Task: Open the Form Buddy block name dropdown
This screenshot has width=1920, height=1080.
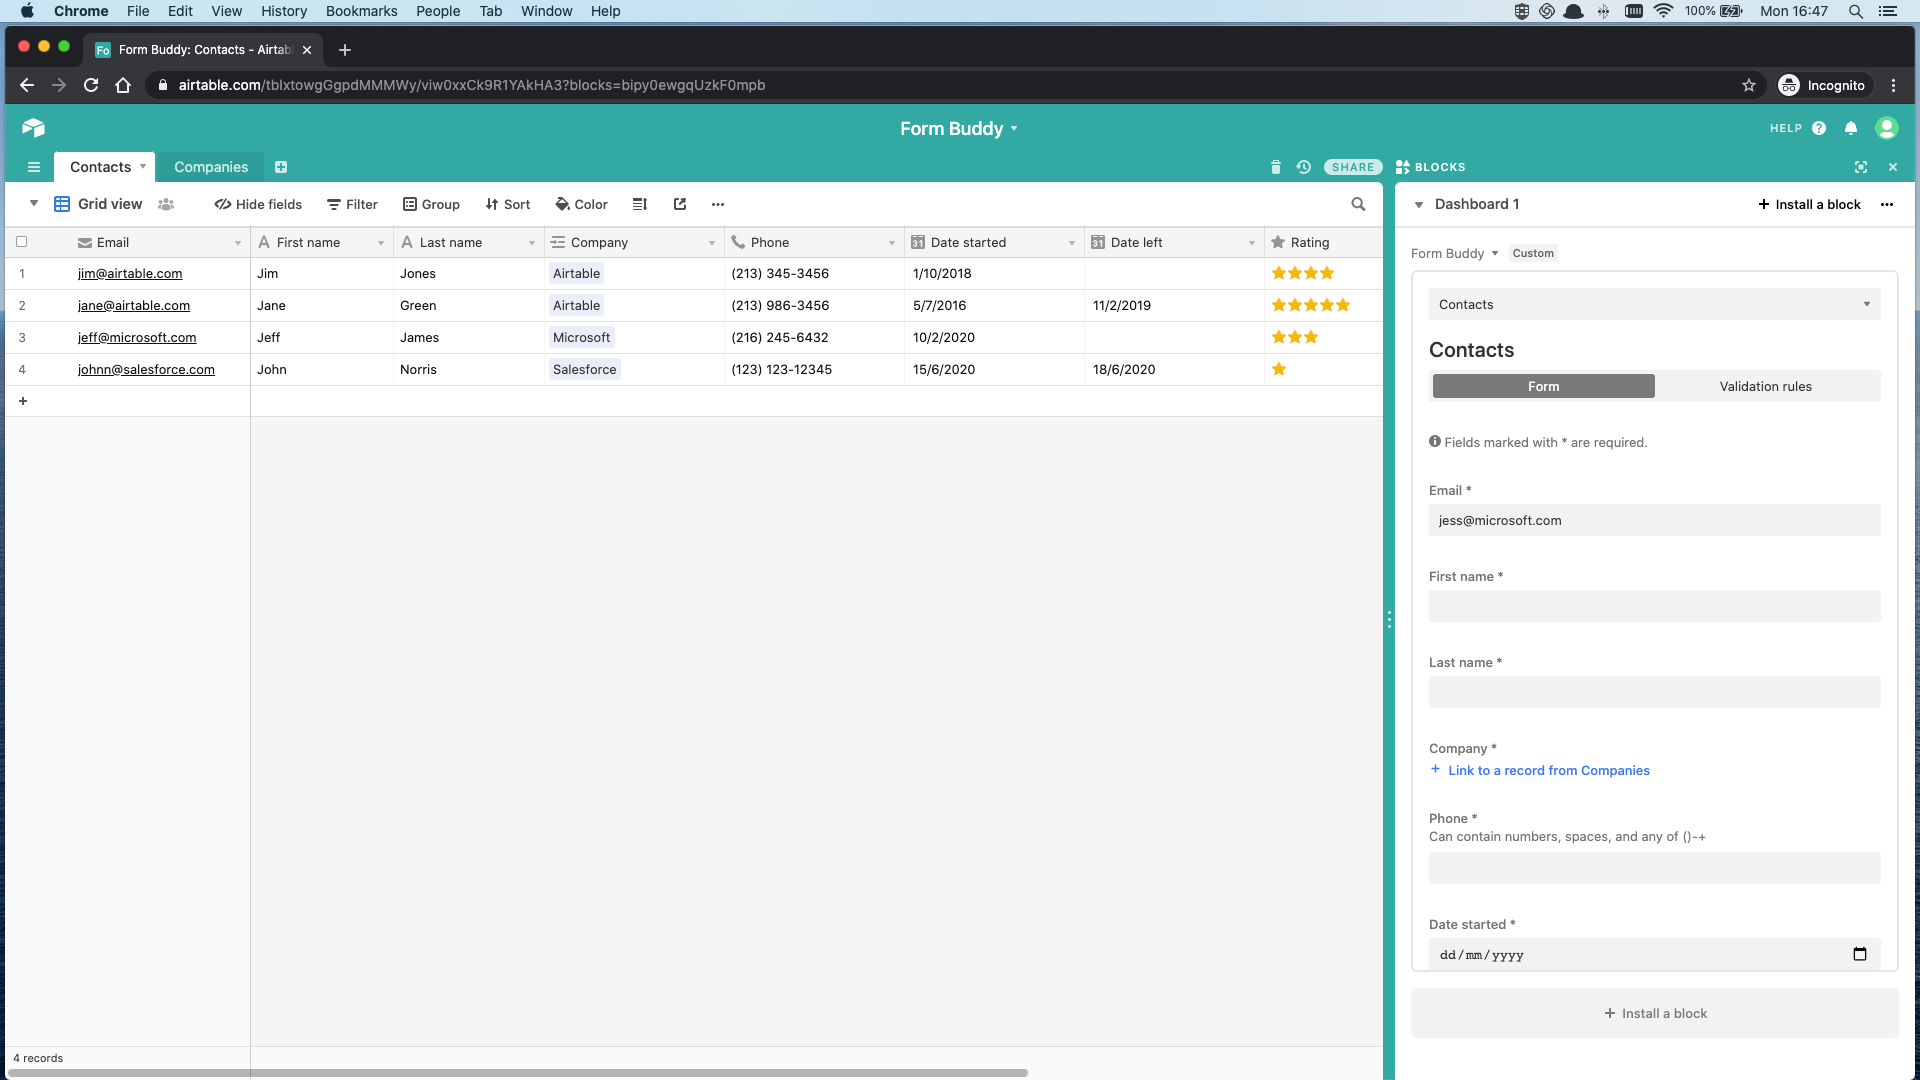Action: click(x=1455, y=253)
